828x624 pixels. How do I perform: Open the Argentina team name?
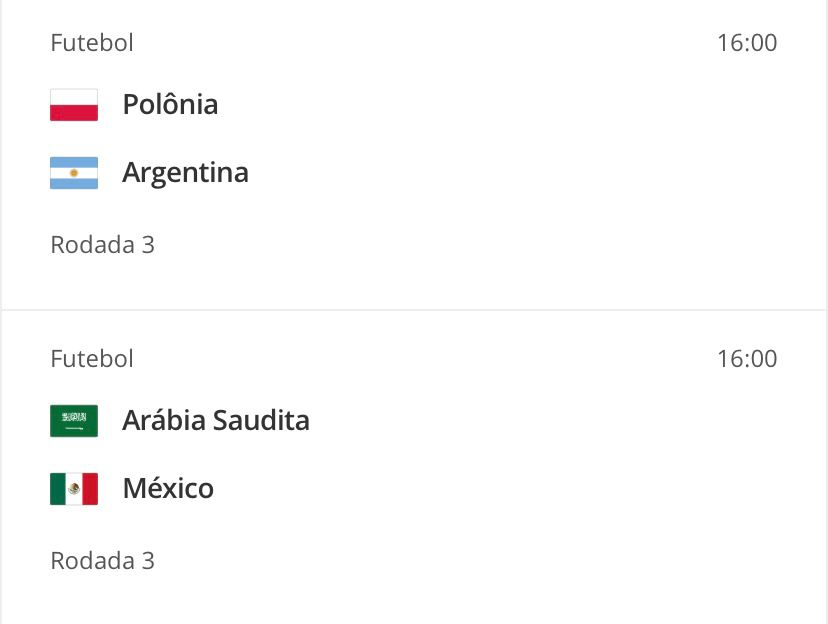185,173
